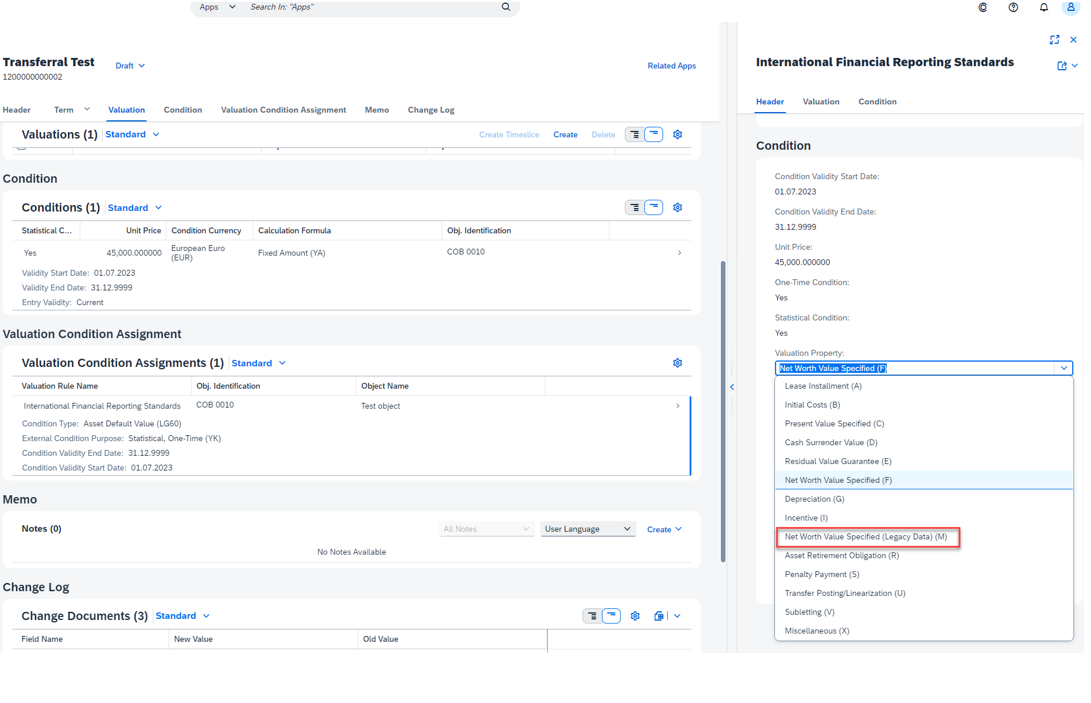The image size is (1091, 703).
Task: Open Valuation Condition Assignments settings gear
Action: [678, 363]
